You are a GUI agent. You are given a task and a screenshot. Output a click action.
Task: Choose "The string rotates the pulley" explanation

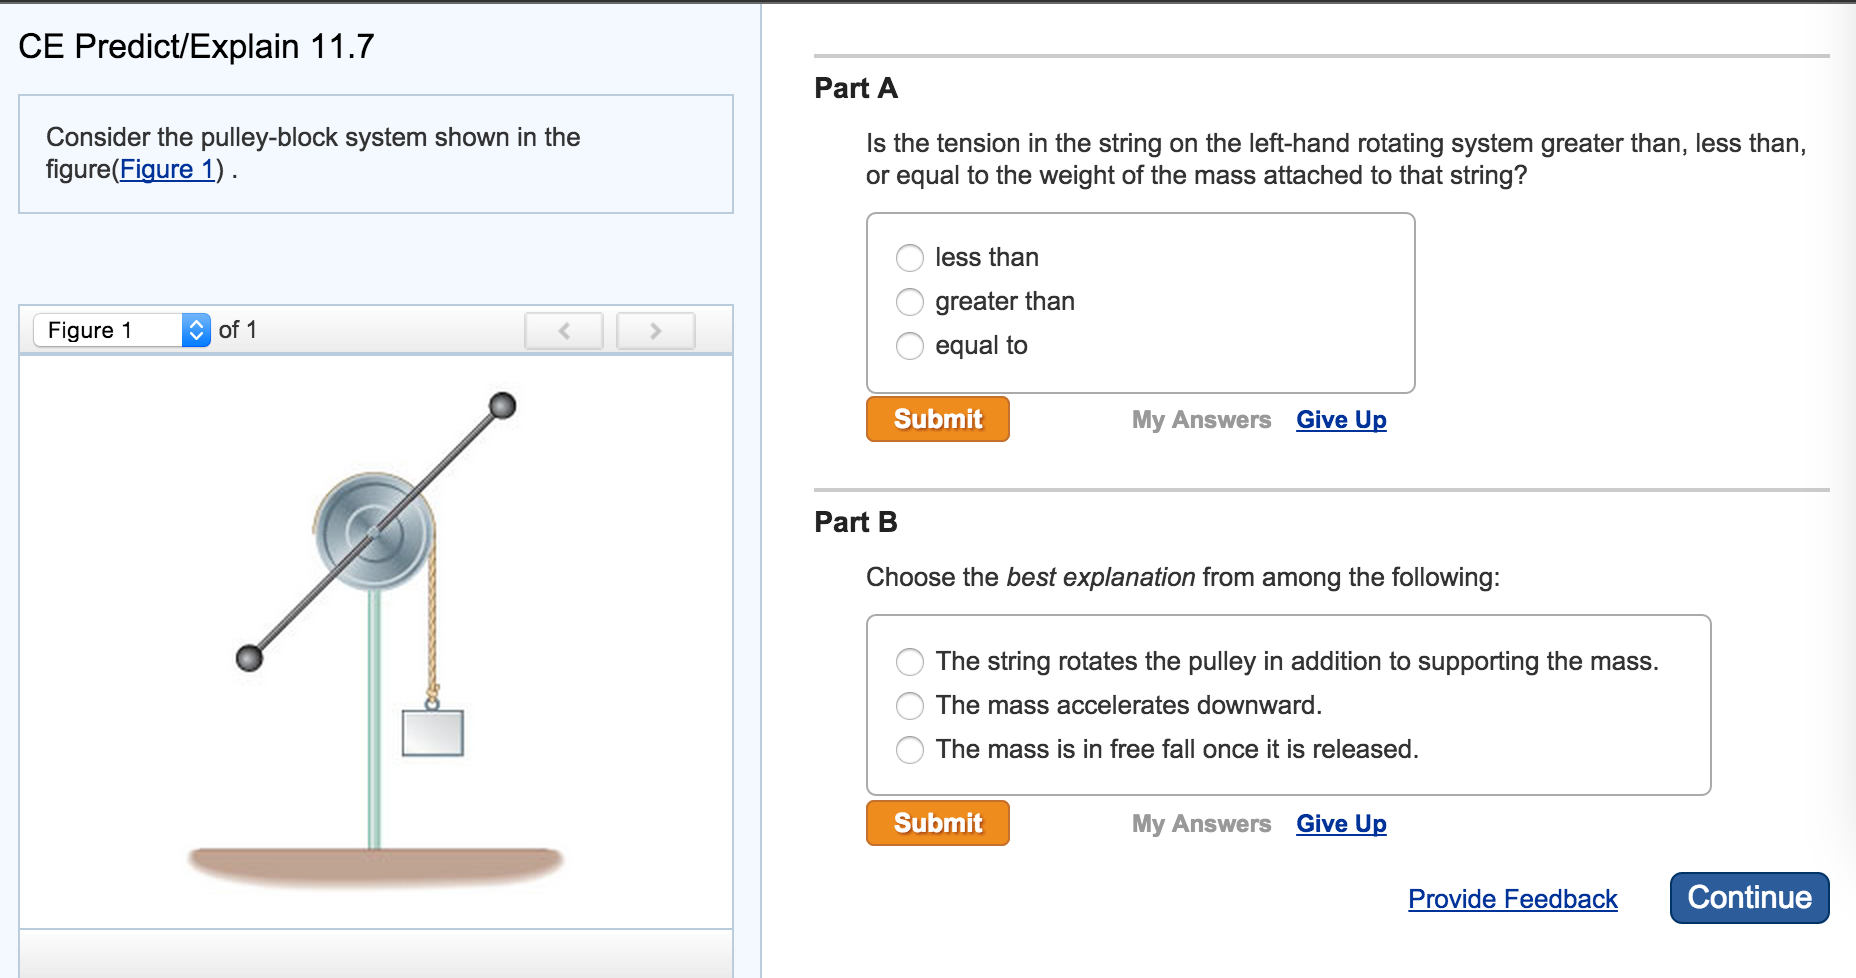[x=909, y=662]
